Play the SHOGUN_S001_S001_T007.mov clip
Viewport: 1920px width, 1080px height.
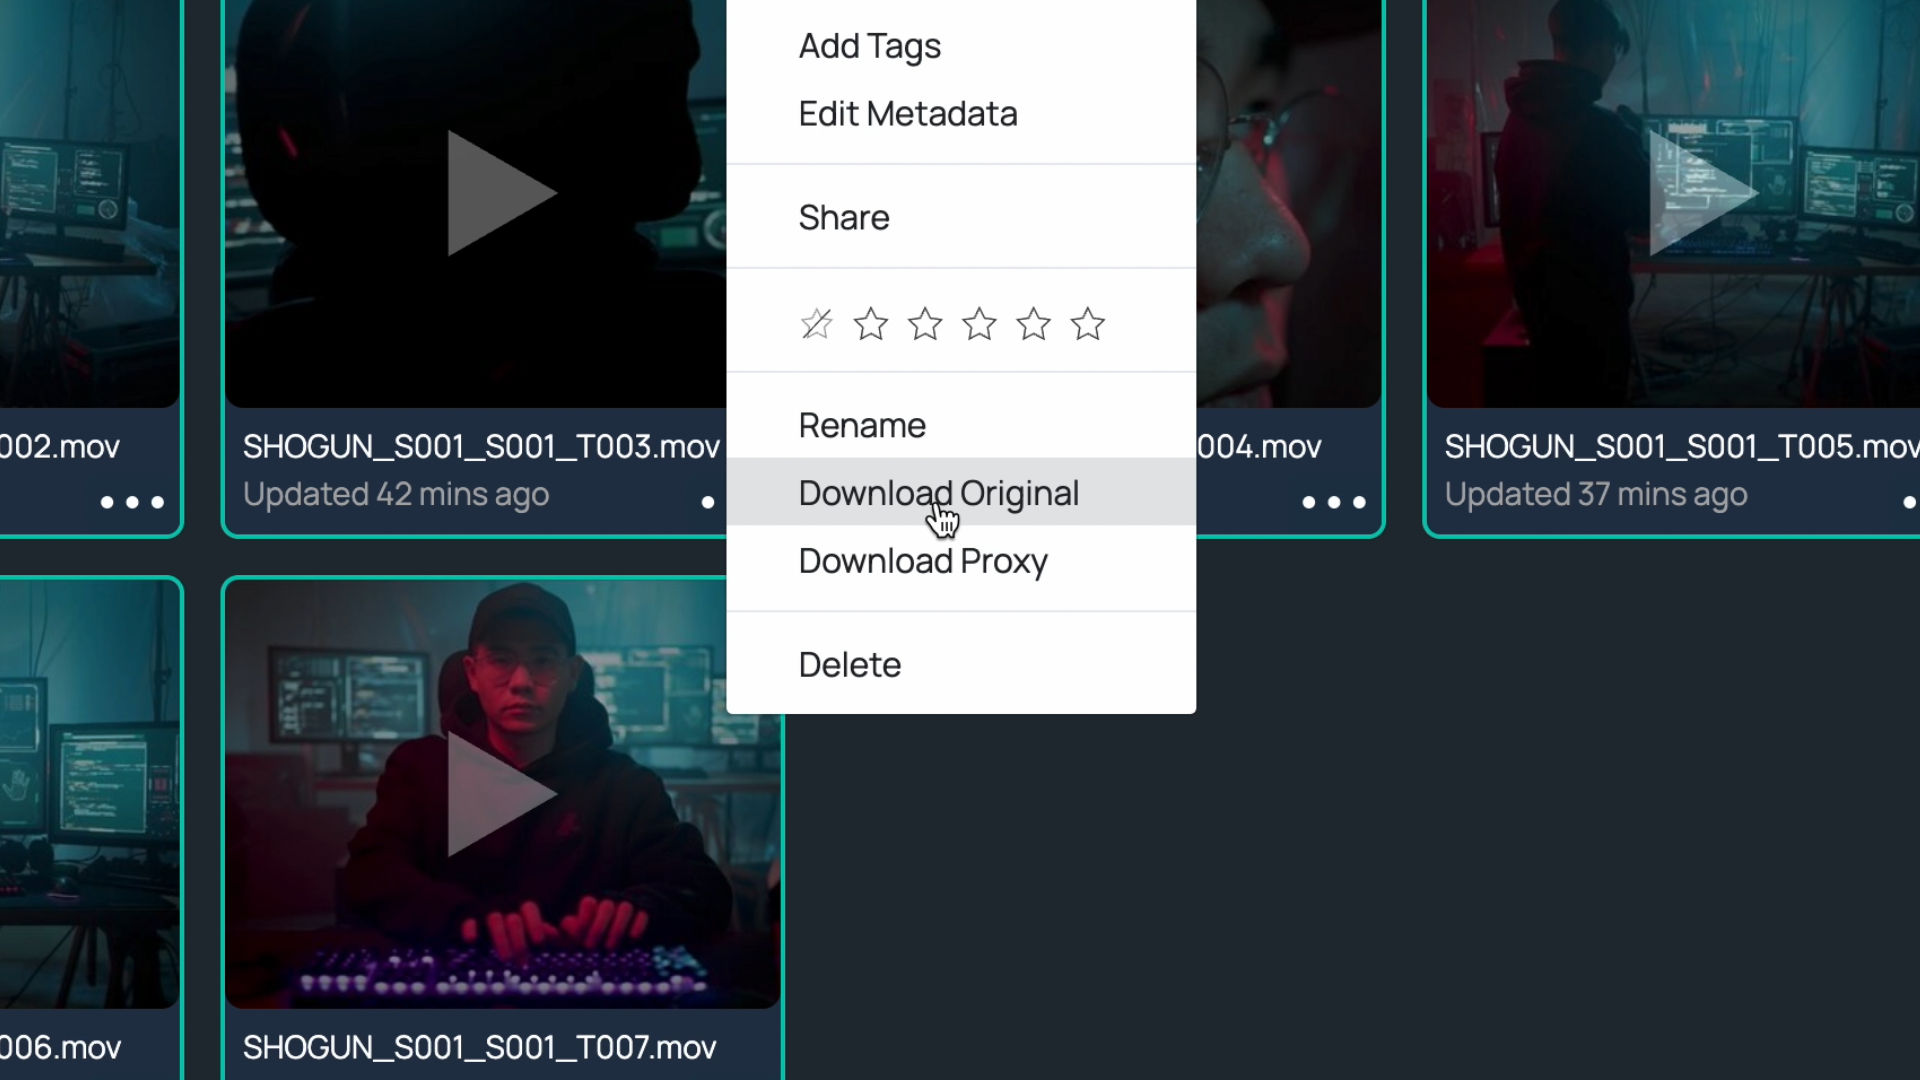(x=499, y=794)
